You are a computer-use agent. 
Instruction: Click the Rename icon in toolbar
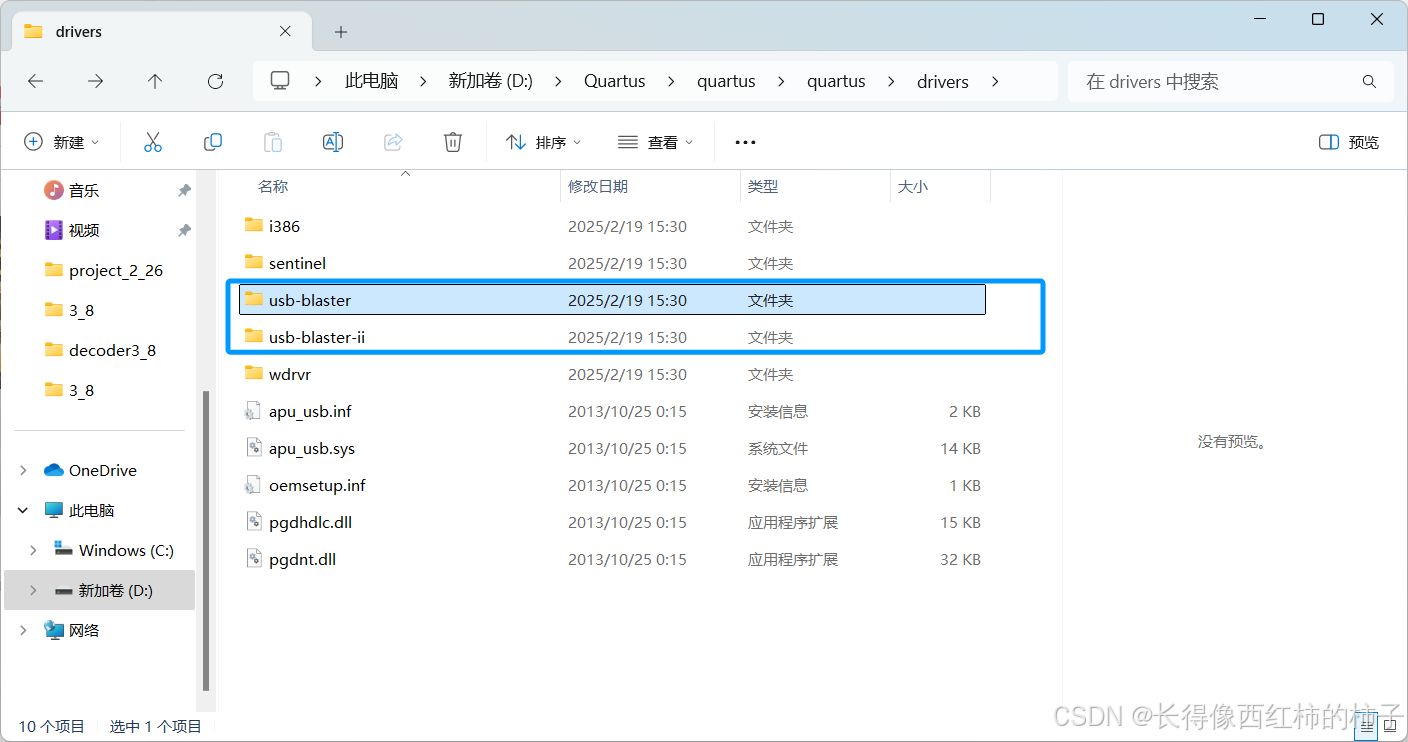coord(333,142)
